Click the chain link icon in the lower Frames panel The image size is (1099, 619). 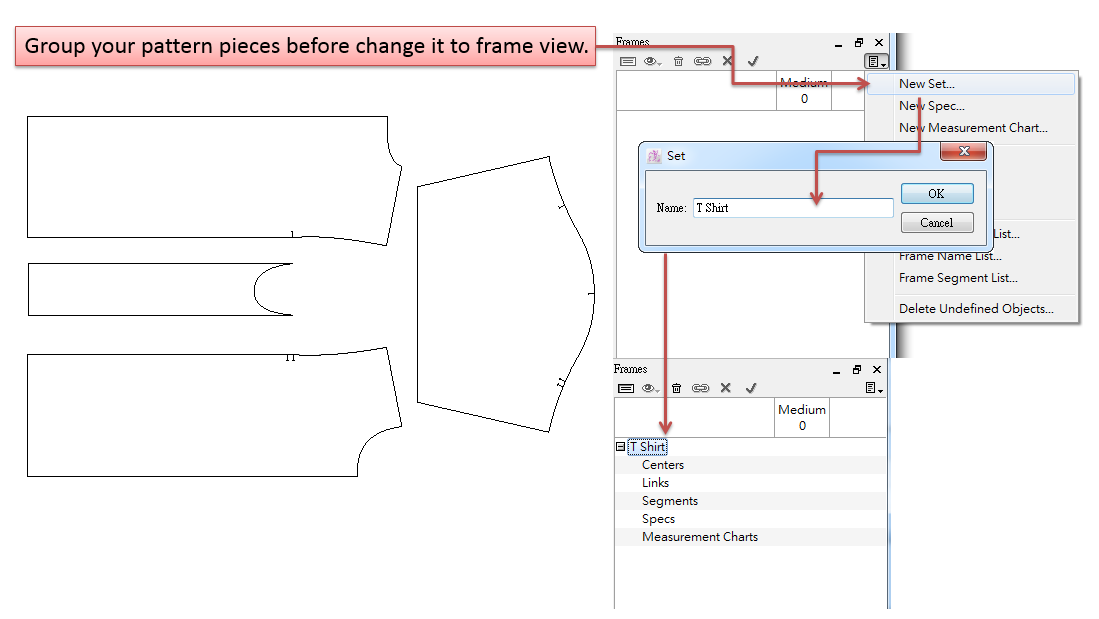(x=701, y=388)
